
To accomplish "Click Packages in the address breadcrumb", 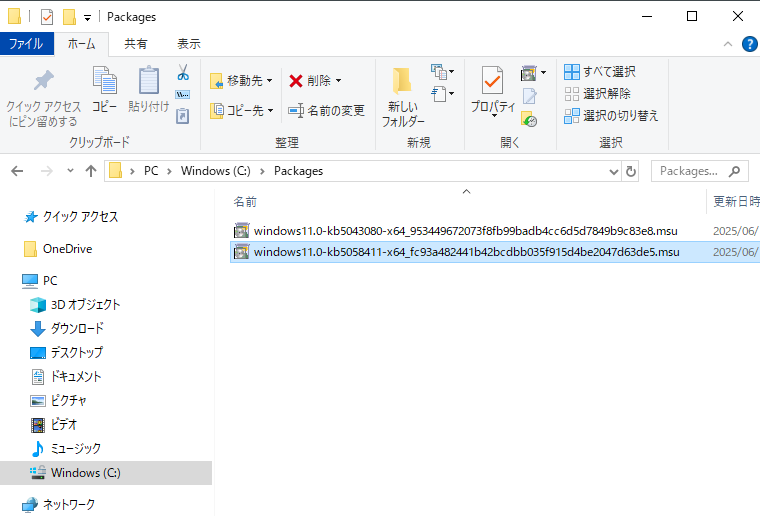I will tap(298, 171).
